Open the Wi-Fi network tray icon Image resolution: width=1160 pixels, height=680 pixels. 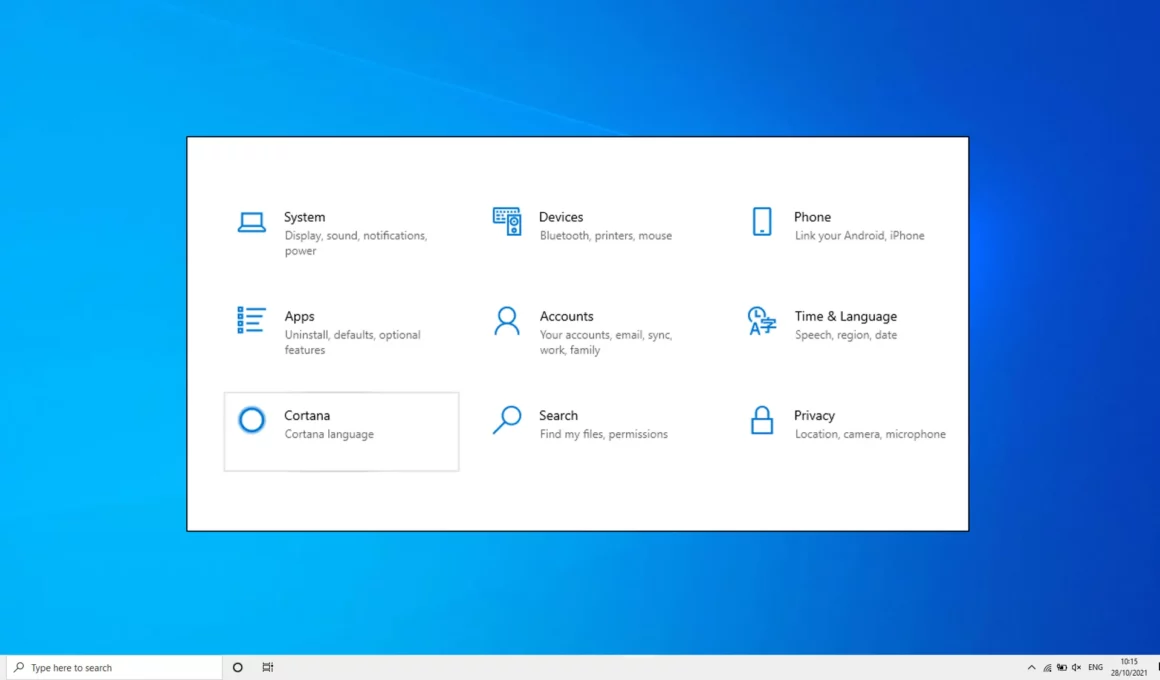click(x=1047, y=667)
